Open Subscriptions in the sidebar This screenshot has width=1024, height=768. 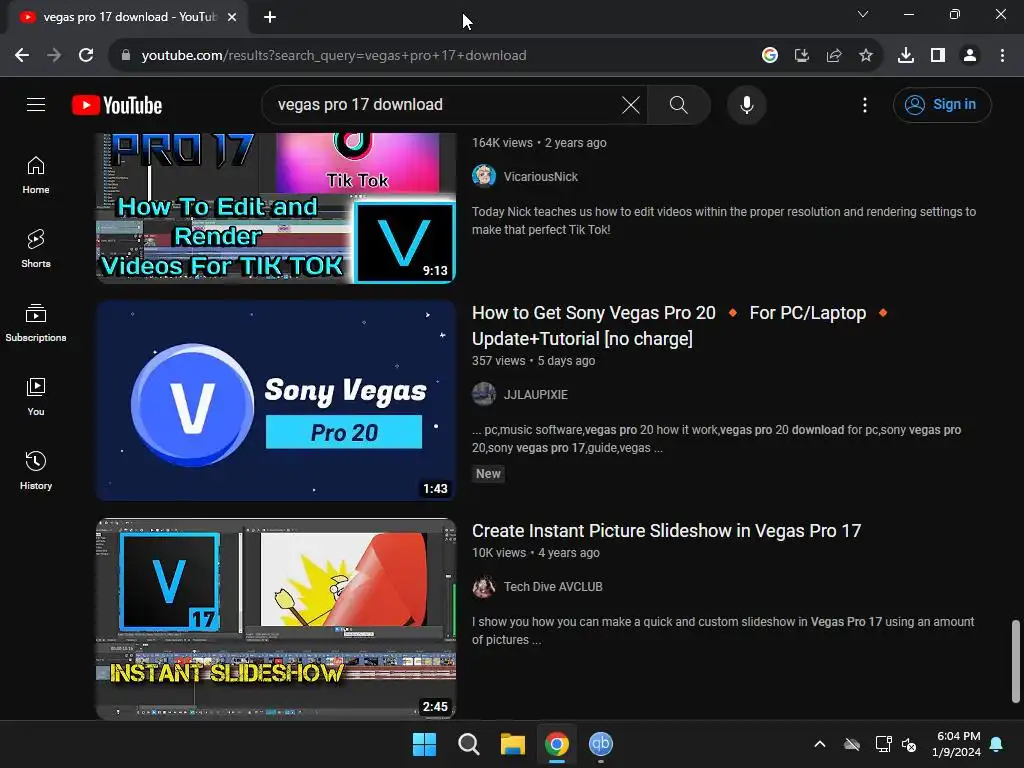pyautogui.click(x=36, y=323)
